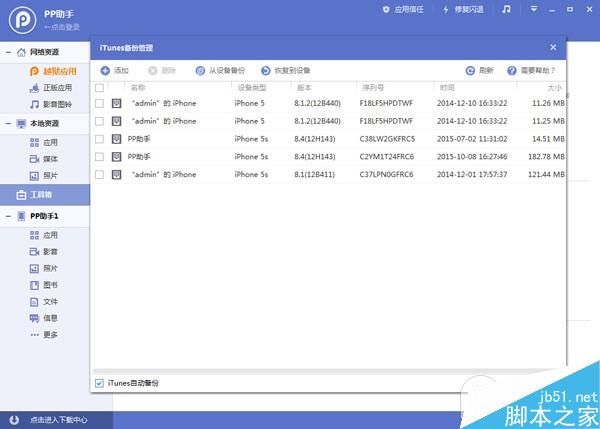Open 图书 under PP助手1 device
This screenshot has width=600, height=429.
[x=44, y=285]
